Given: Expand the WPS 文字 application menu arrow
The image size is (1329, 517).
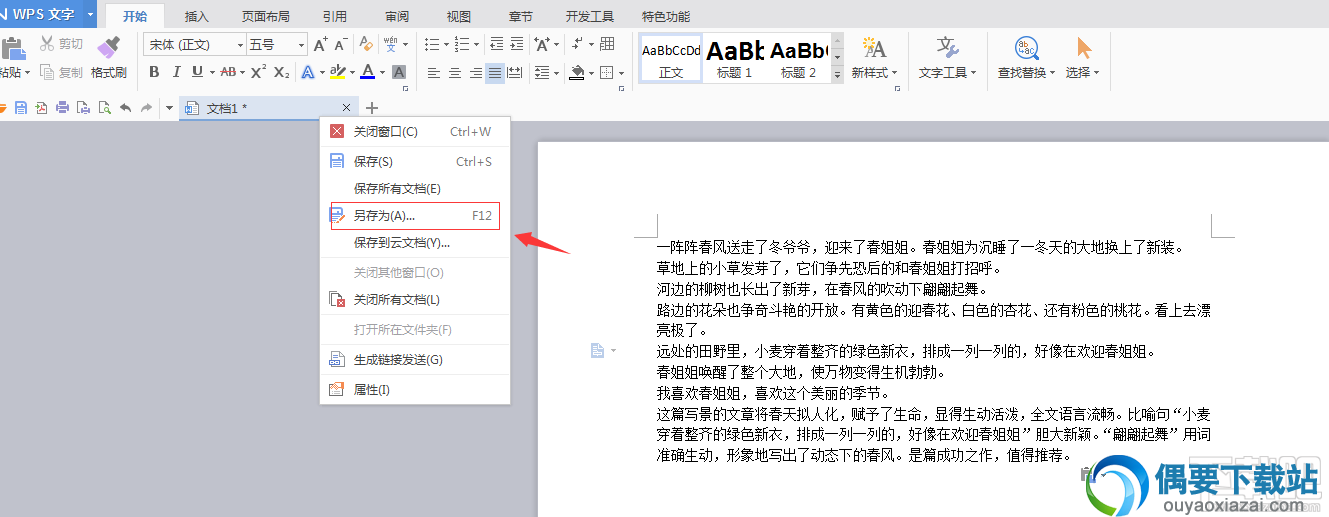Looking at the screenshot, I should coord(89,15).
